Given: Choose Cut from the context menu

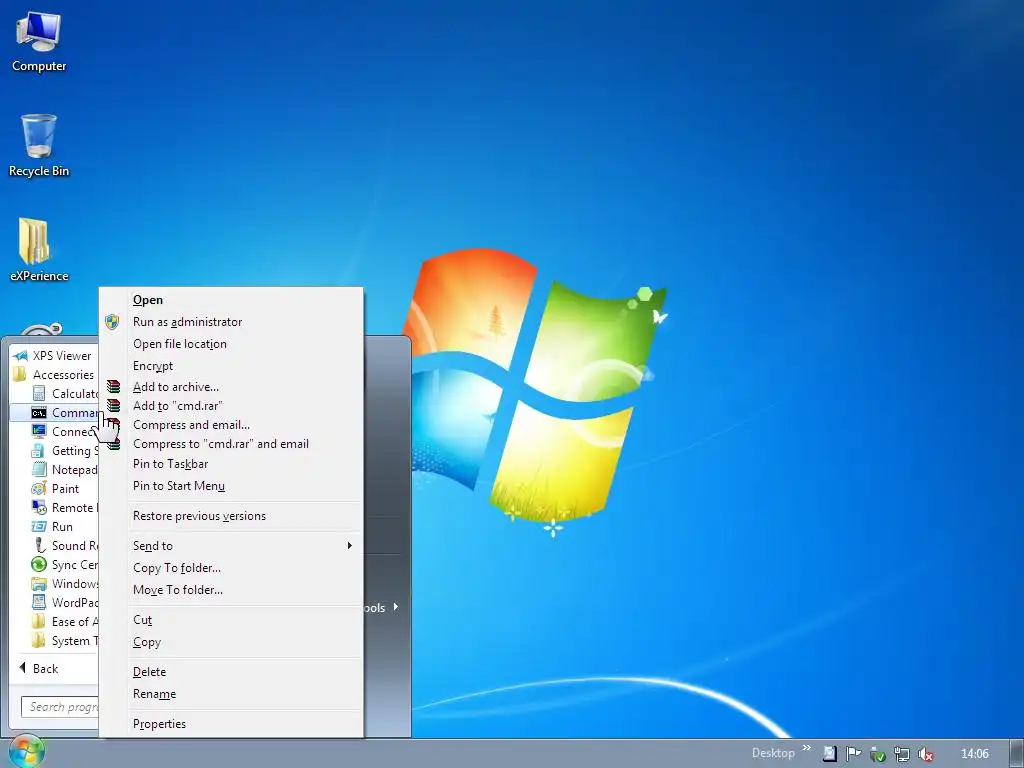Looking at the screenshot, I should coord(231,620).
